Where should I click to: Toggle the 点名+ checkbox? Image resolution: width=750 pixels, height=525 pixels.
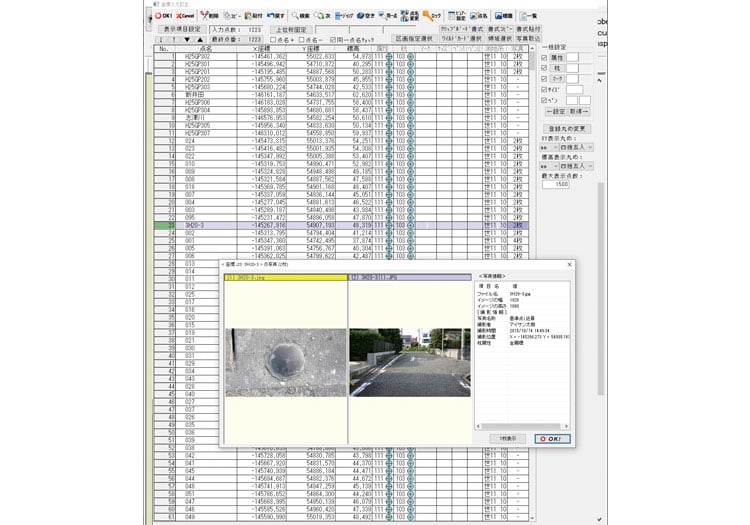click(x=273, y=40)
